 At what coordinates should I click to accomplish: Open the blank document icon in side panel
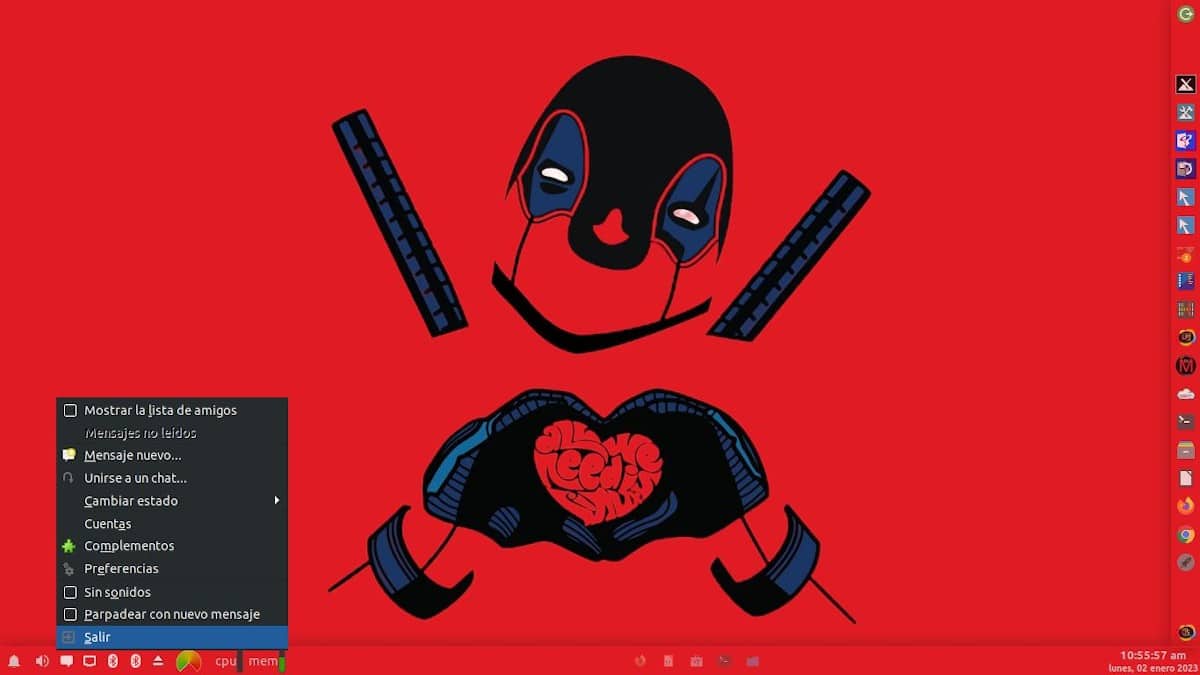click(x=1186, y=478)
